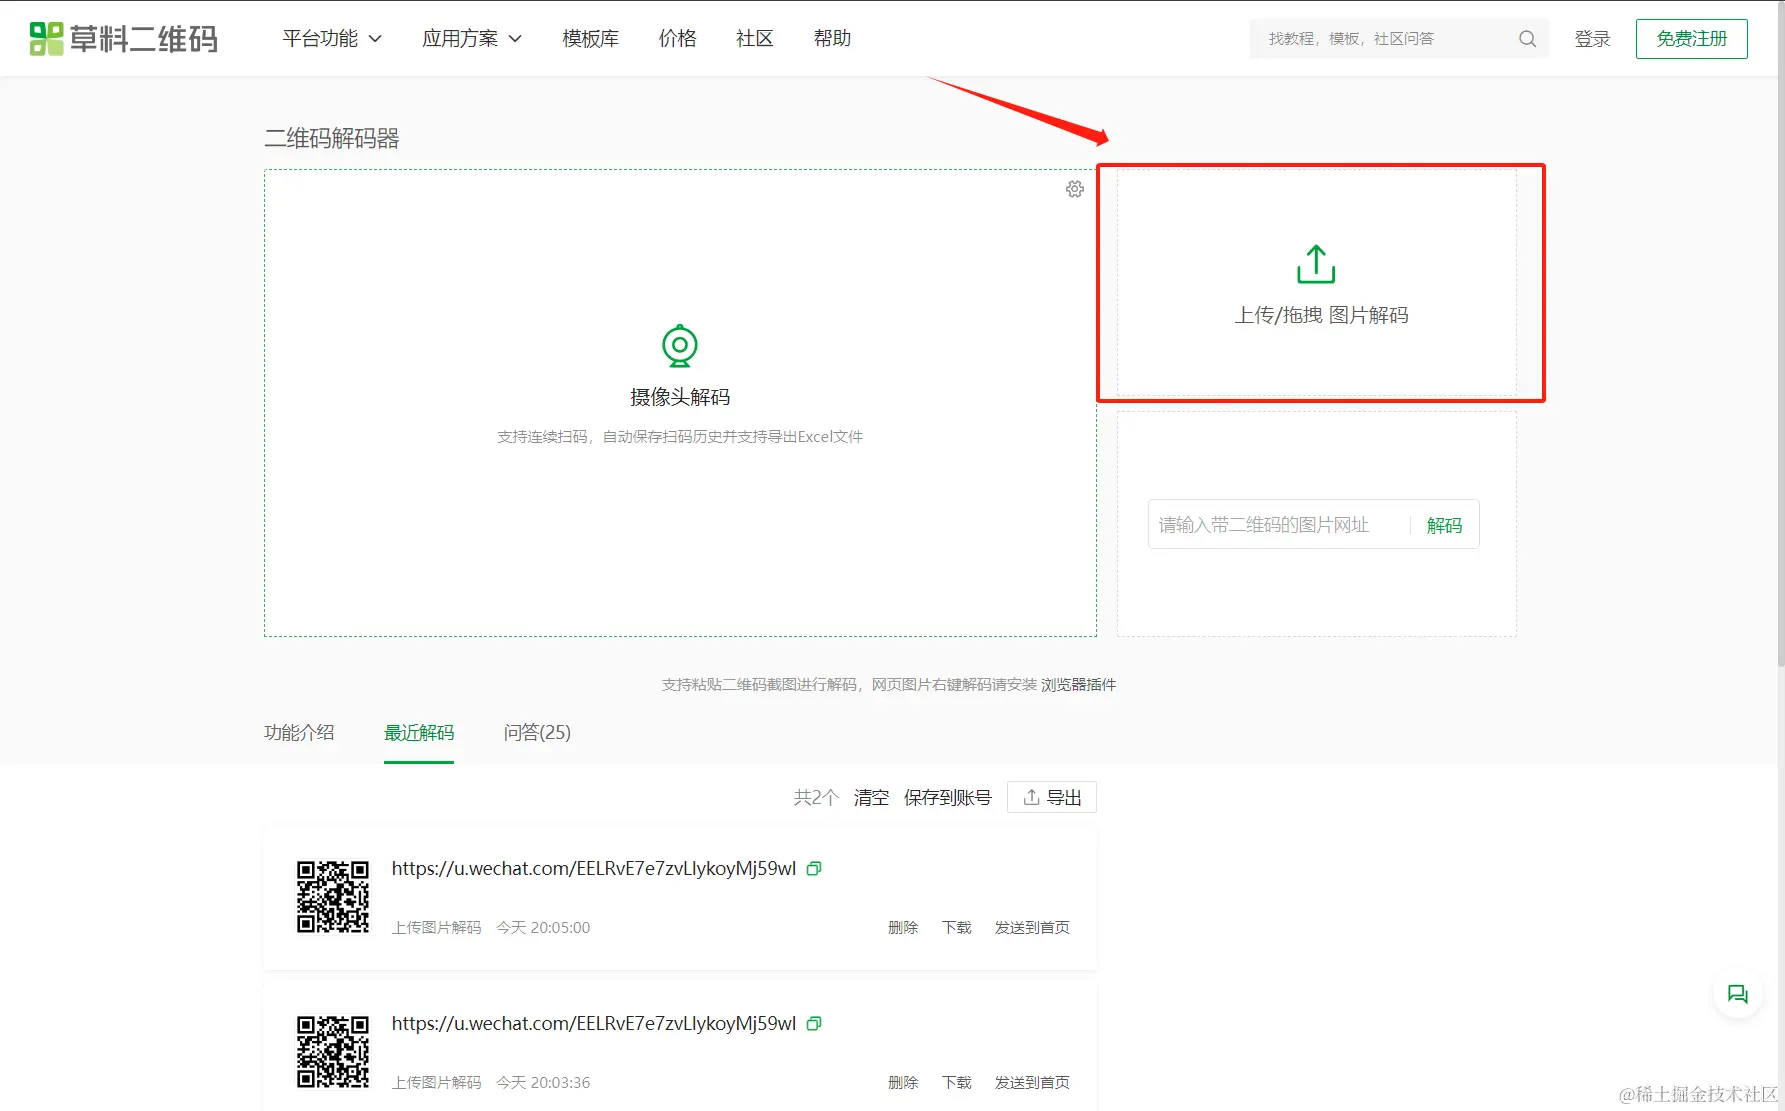Click the 登录 link
This screenshot has height=1111, width=1785.
click(x=1592, y=39)
